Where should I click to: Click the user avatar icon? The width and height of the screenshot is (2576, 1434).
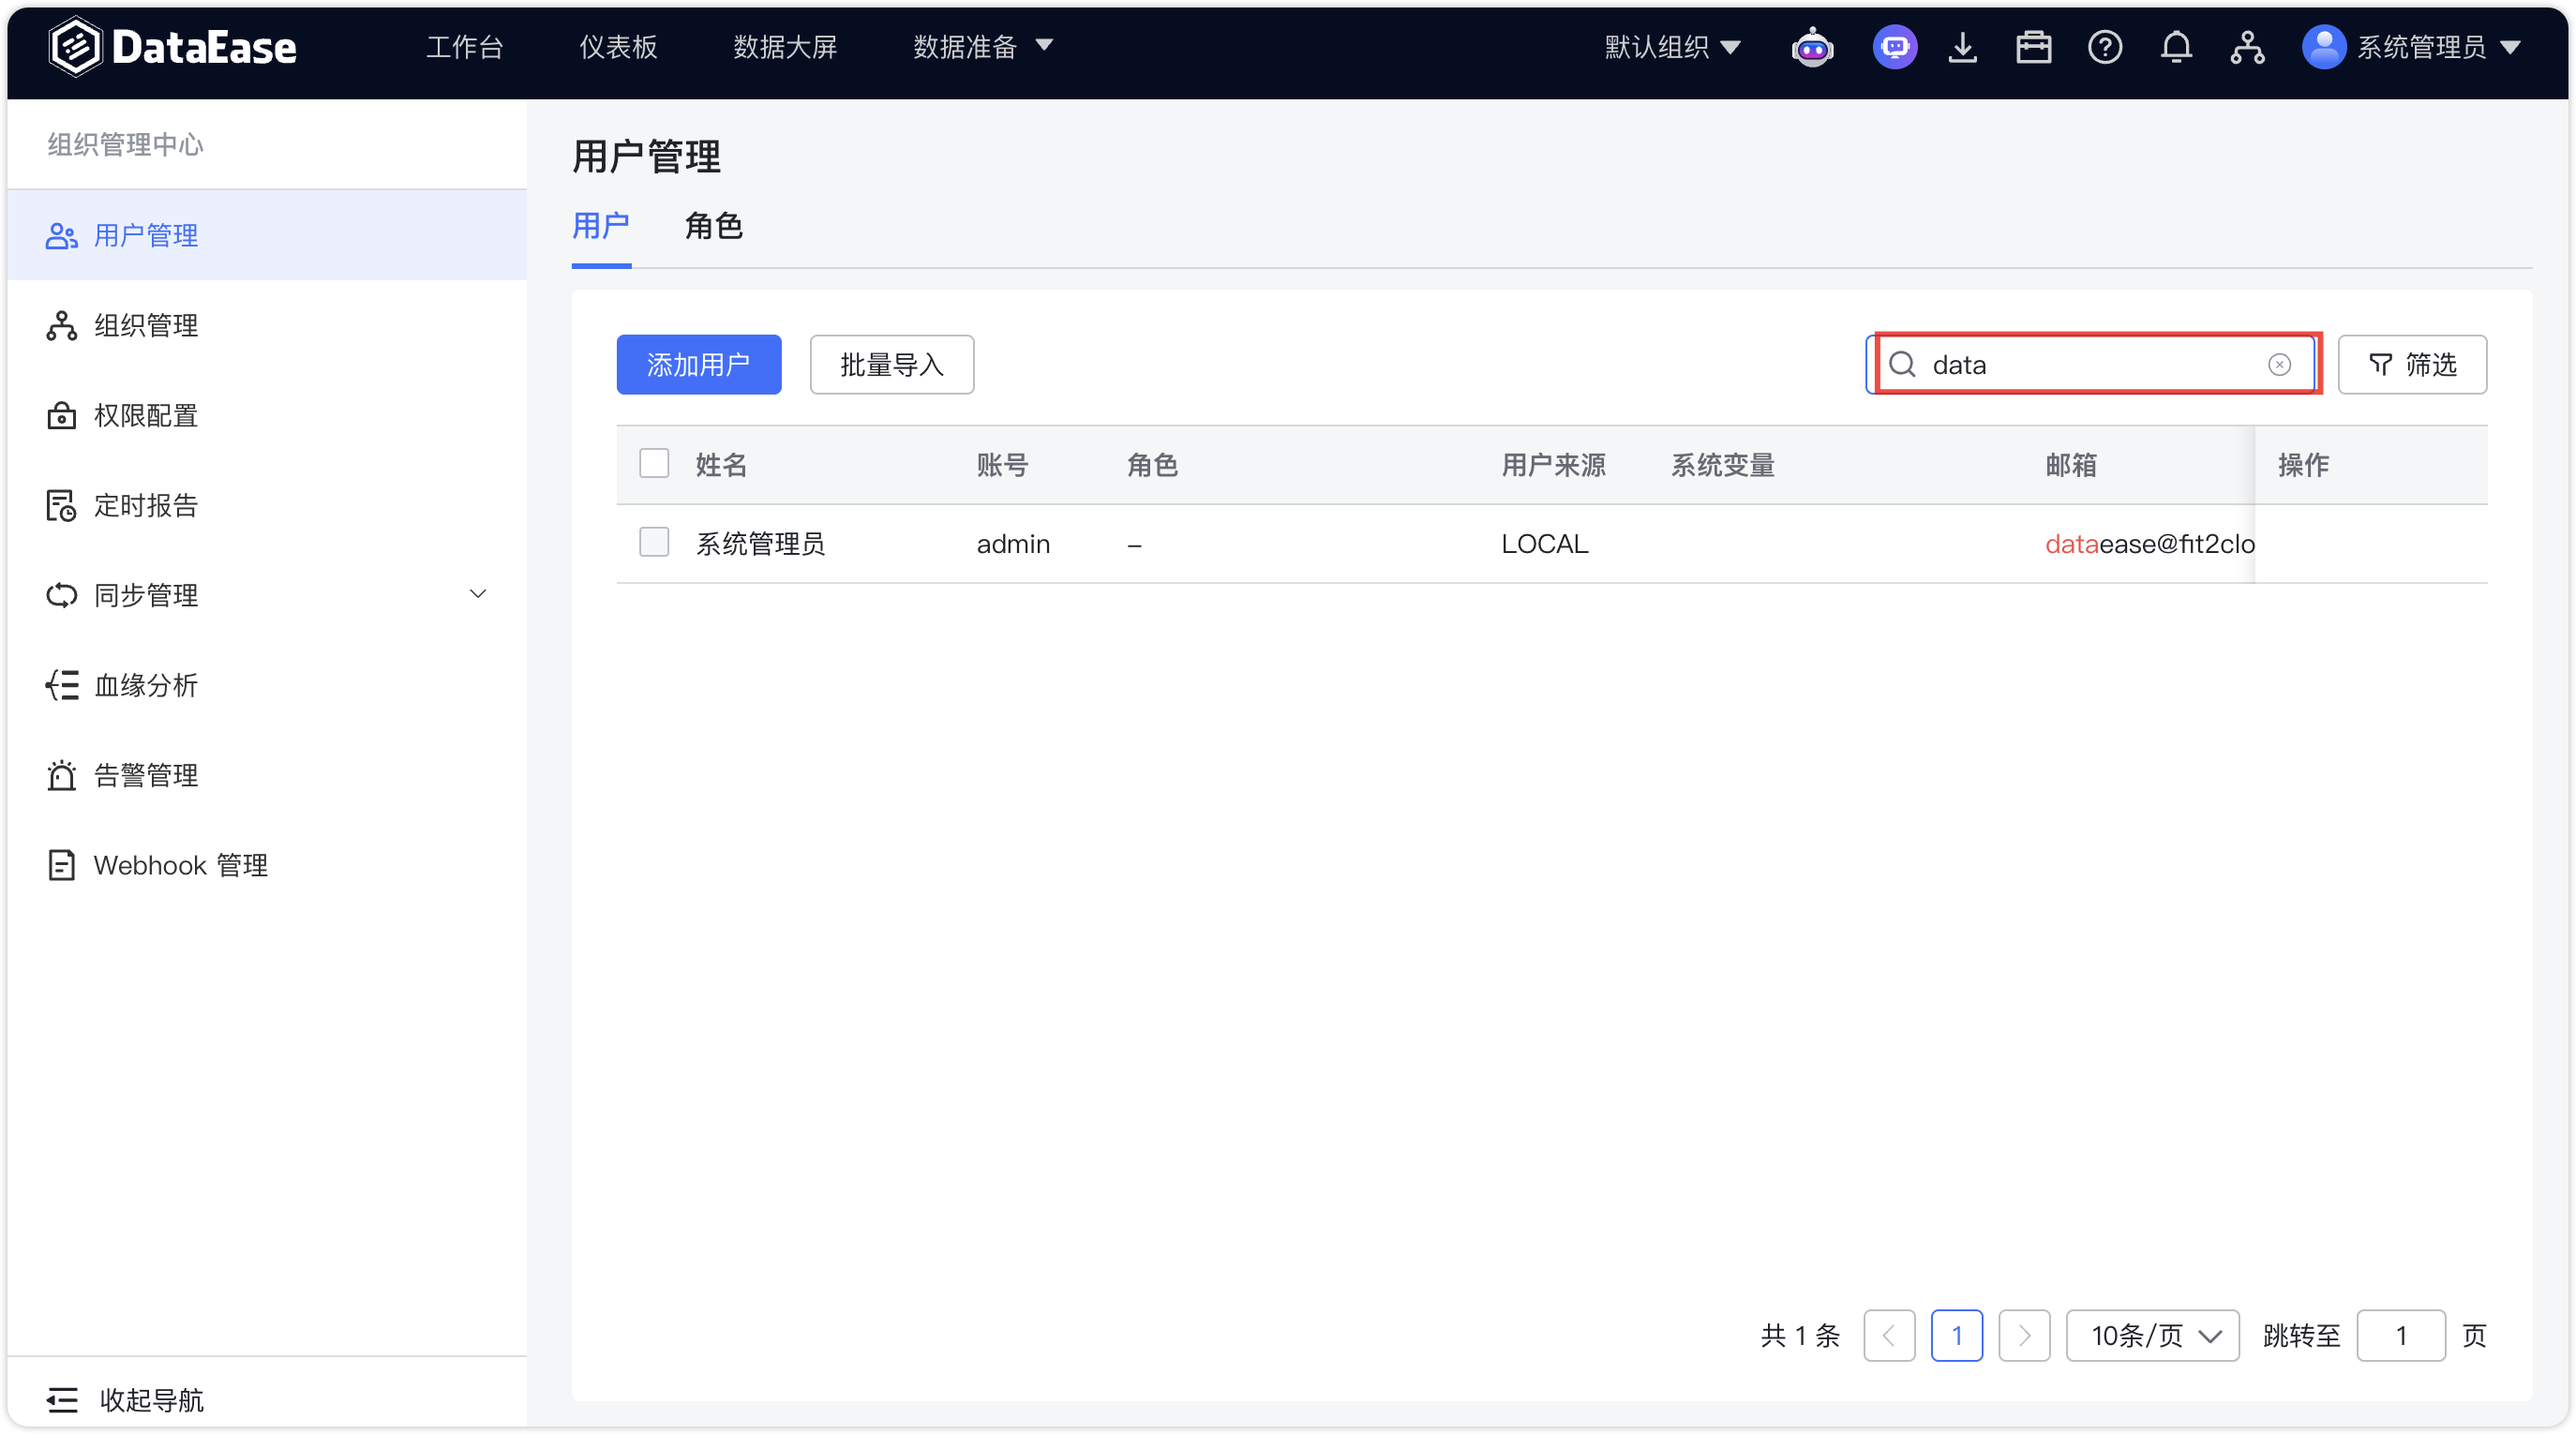2324,47
